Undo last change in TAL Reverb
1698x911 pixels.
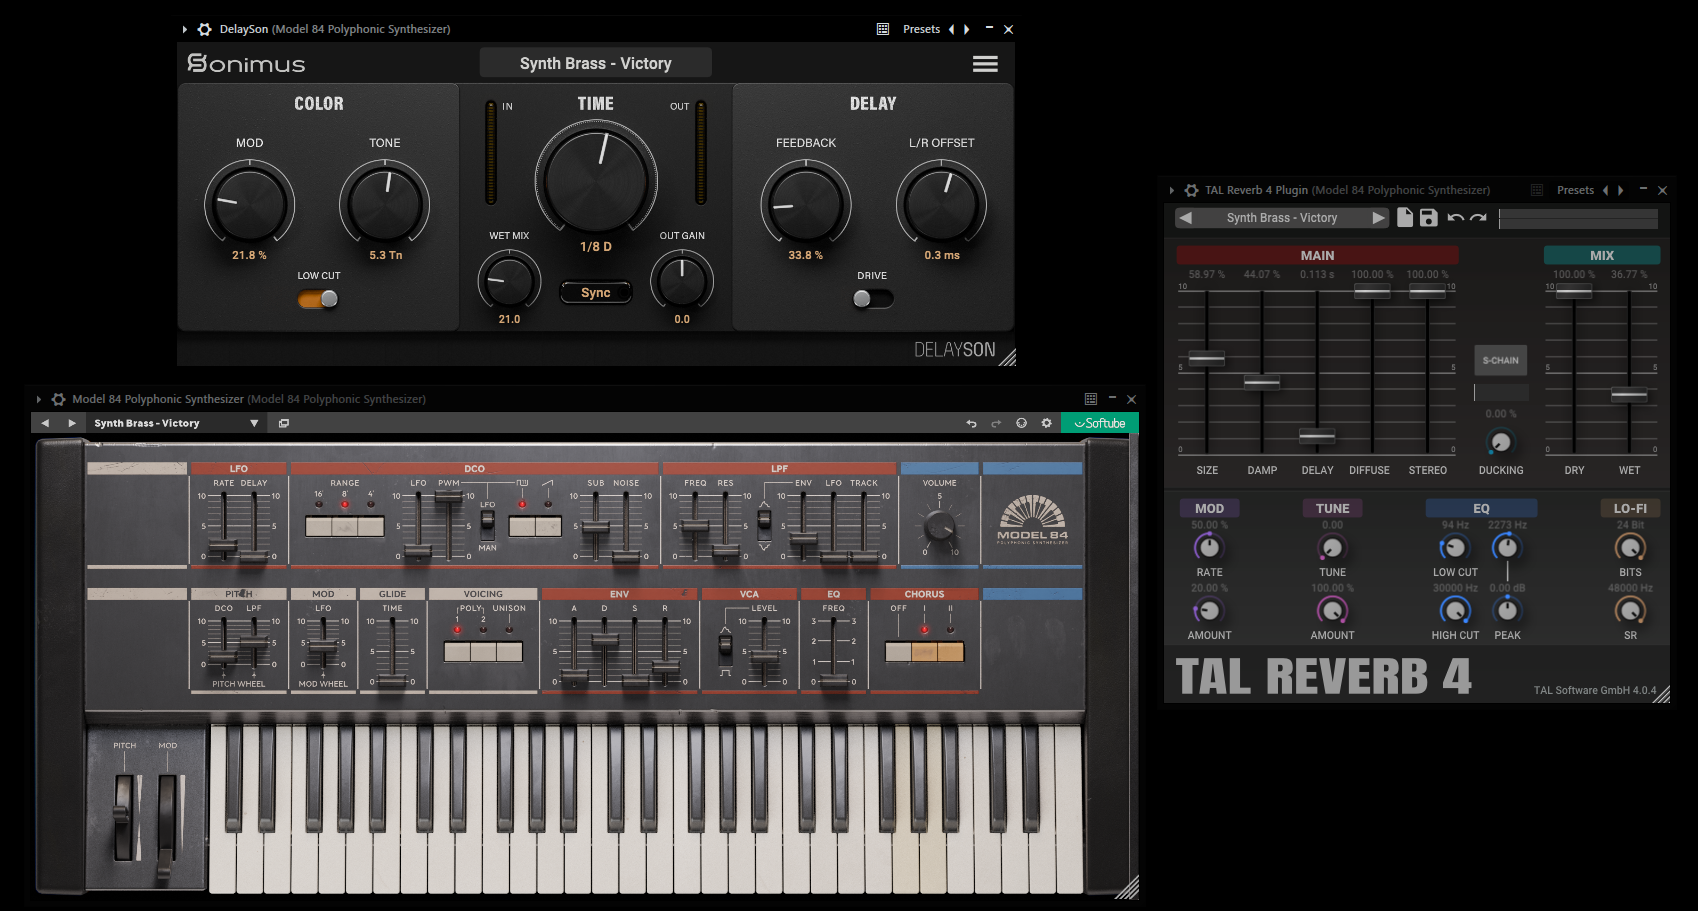1455,218
